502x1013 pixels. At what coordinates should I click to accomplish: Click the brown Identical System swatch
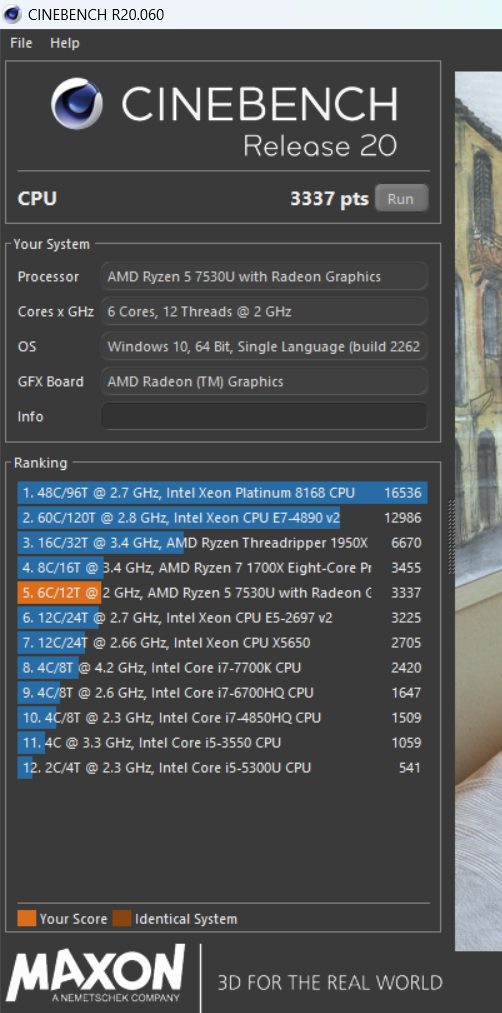121,918
